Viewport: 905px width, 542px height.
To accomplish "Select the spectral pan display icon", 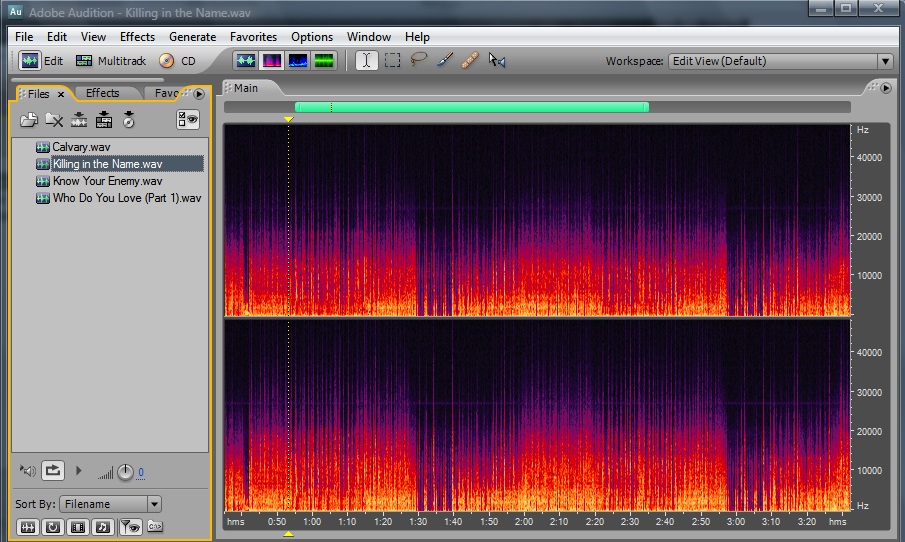I will [x=298, y=61].
